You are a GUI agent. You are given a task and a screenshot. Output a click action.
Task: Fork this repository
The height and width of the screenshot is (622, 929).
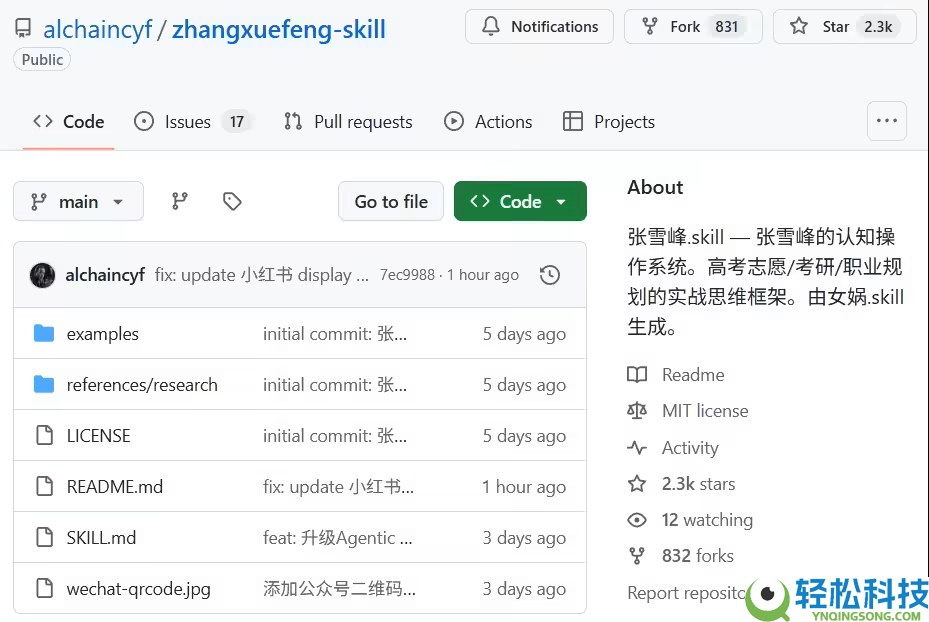pos(693,27)
